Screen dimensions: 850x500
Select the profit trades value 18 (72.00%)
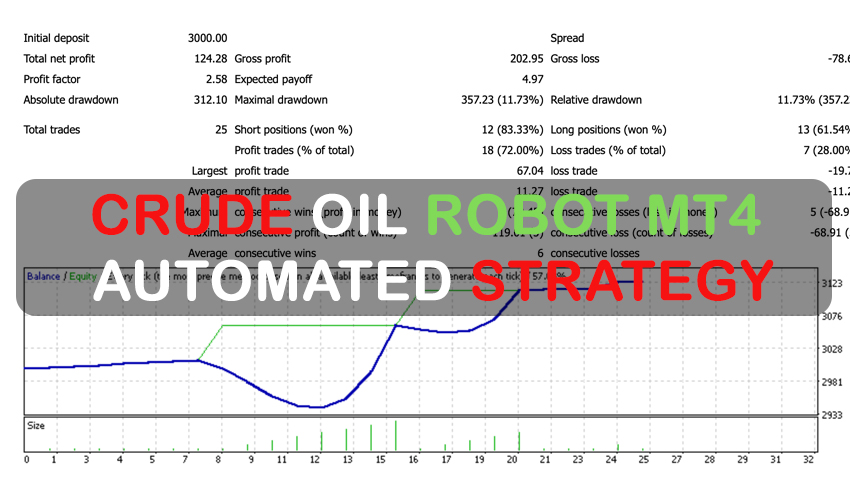coord(512,150)
